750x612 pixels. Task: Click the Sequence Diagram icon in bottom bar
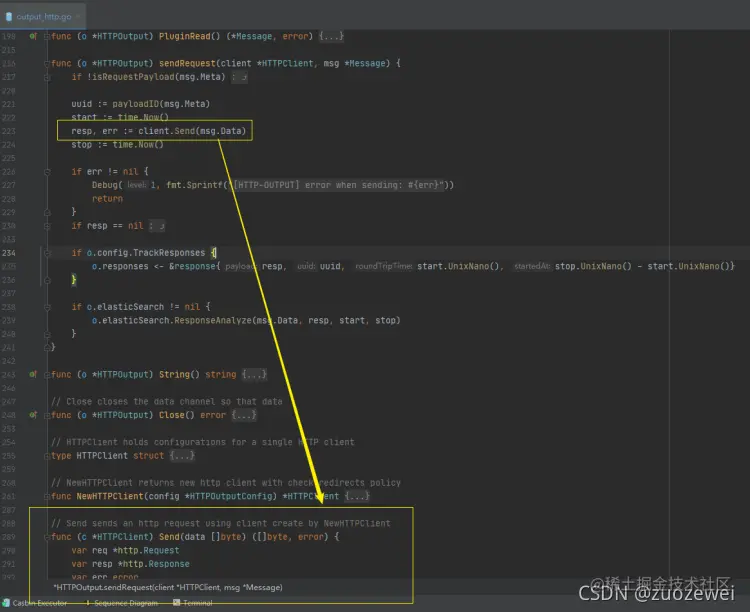88,603
